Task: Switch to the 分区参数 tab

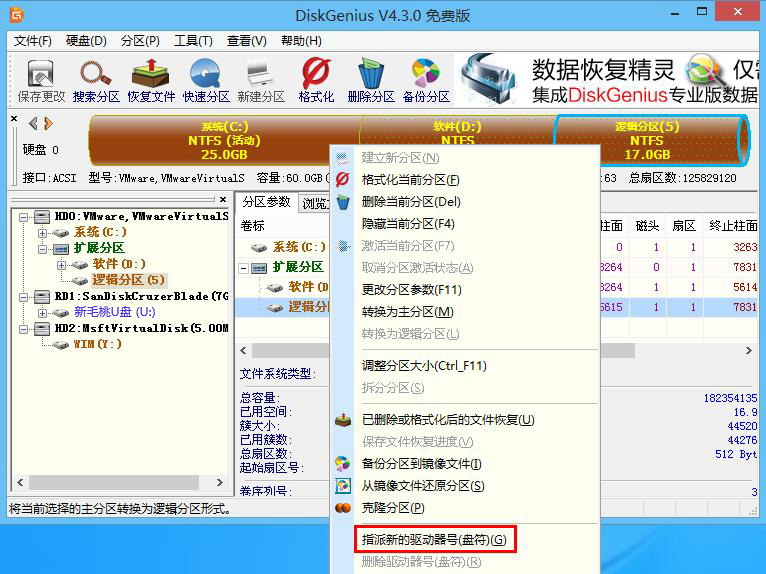Action: [x=266, y=202]
